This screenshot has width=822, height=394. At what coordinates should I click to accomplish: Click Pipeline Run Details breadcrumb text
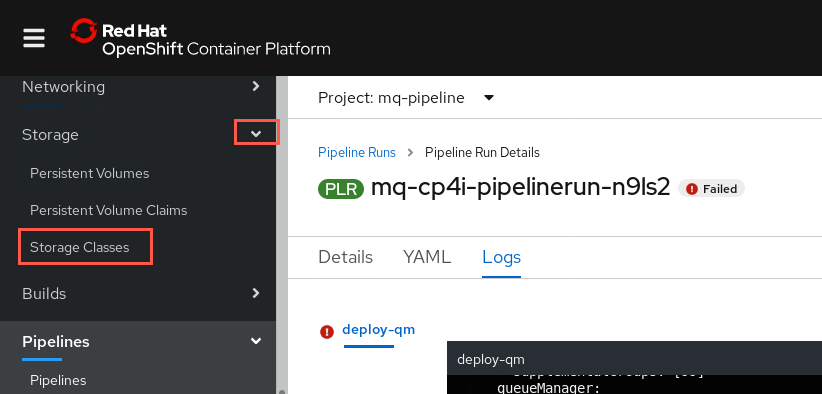coord(482,152)
